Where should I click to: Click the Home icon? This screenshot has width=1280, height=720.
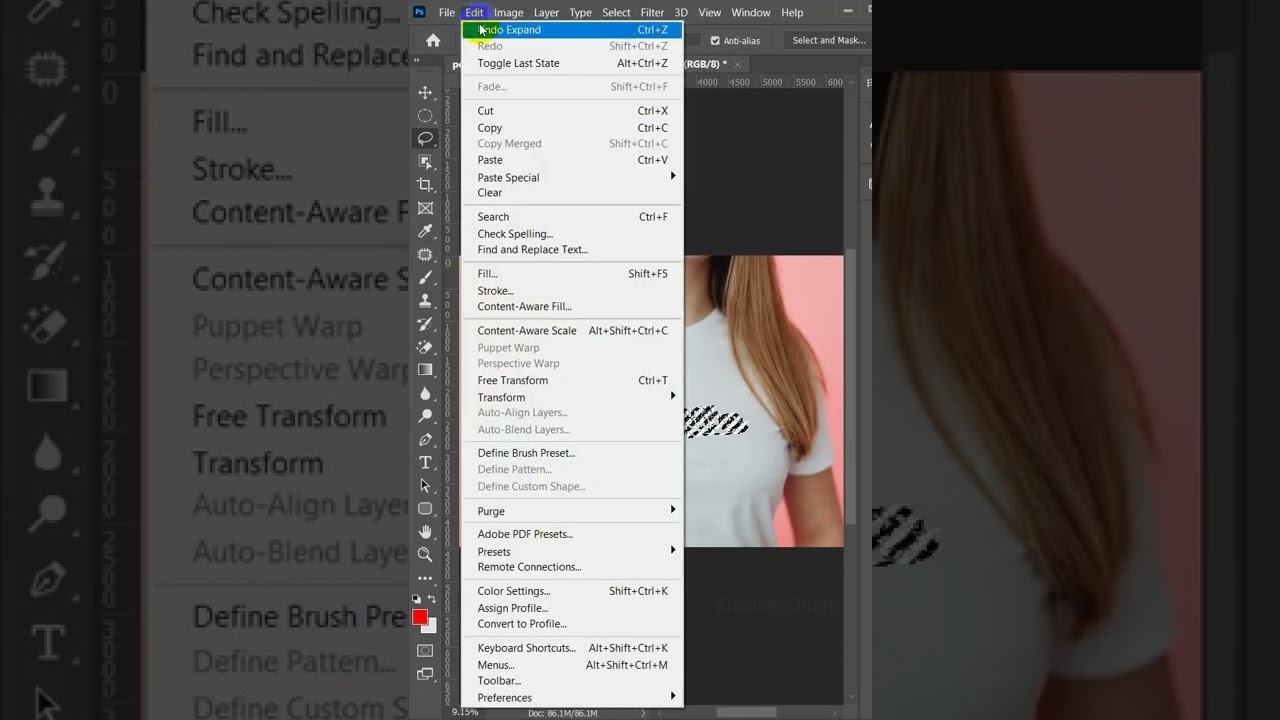coord(433,40)
